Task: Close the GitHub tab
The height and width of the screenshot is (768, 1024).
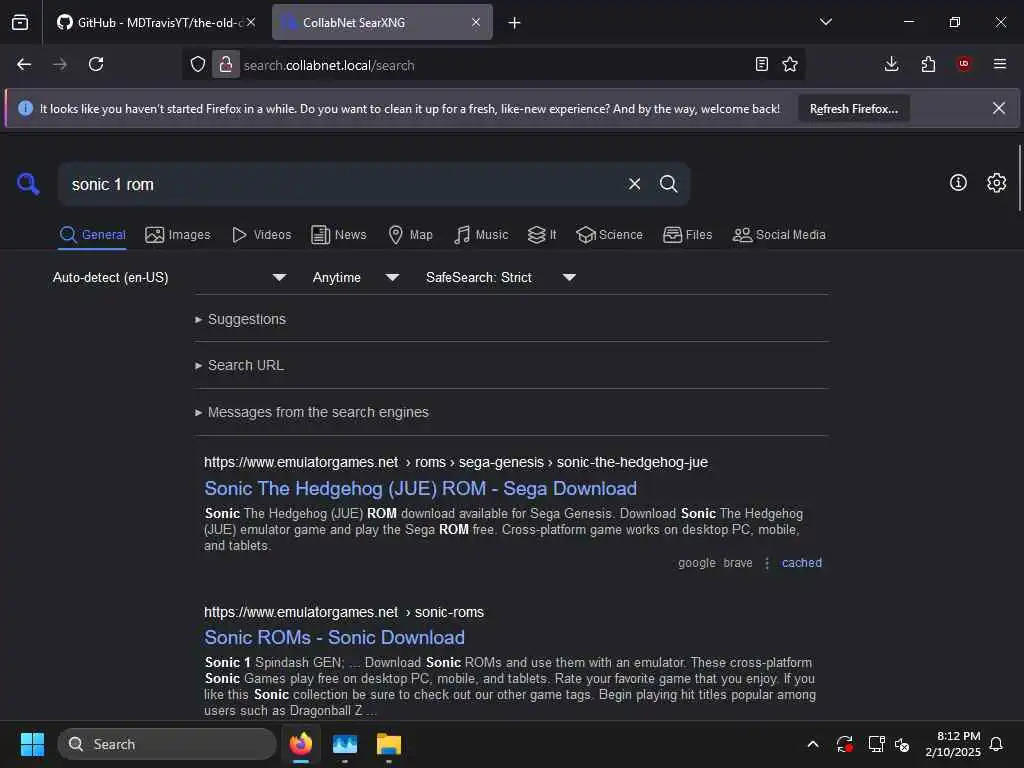Action: (251, 23)
